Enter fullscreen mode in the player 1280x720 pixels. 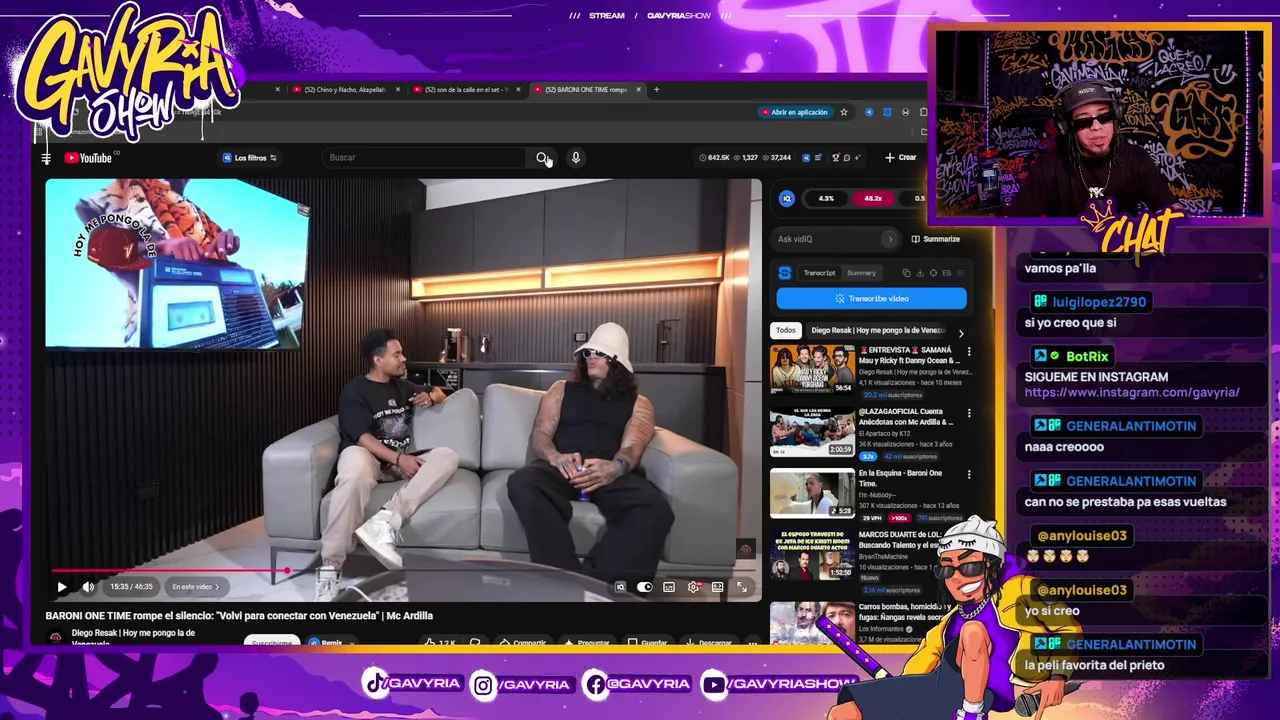[x=742, y=587]
